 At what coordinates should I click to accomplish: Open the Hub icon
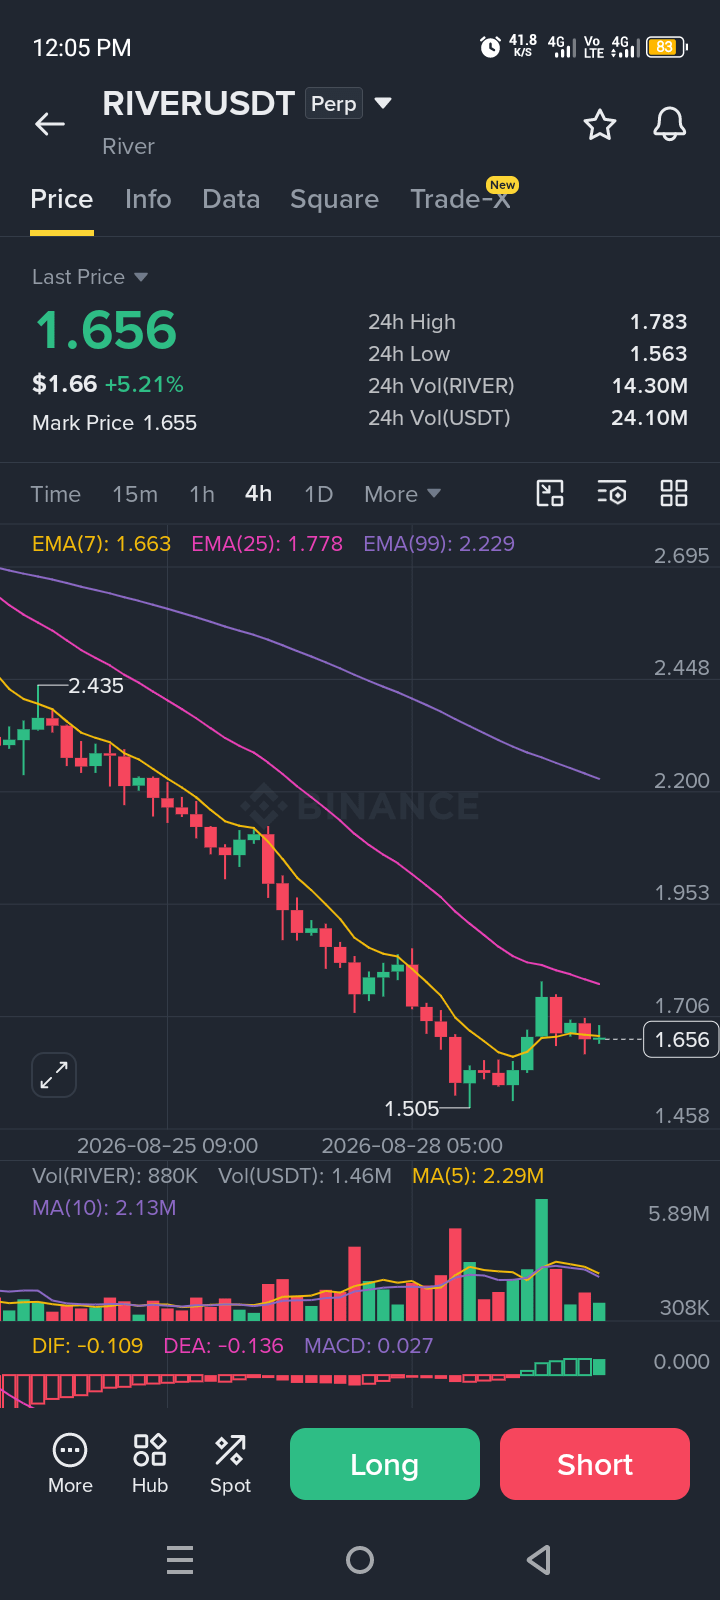tap(150, 1464)
